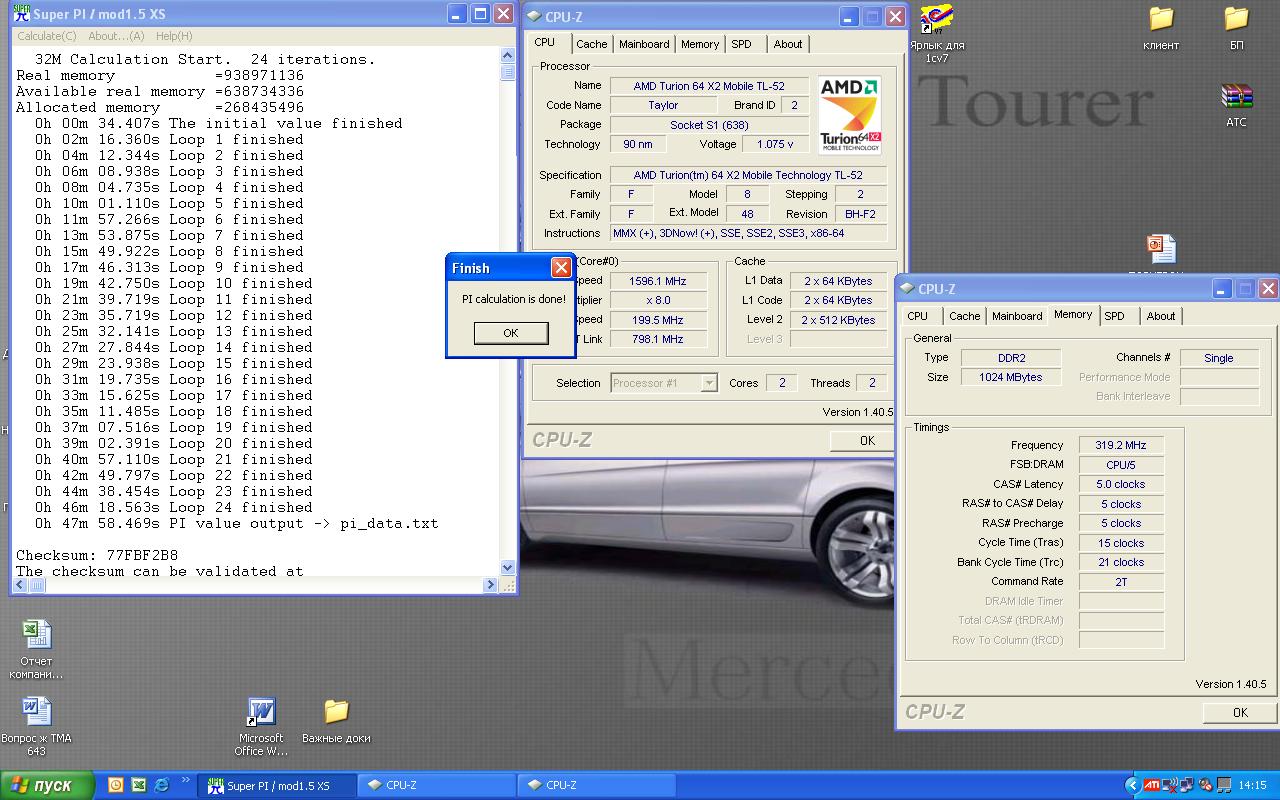Open the Calculate menu in Super PI

46,36
